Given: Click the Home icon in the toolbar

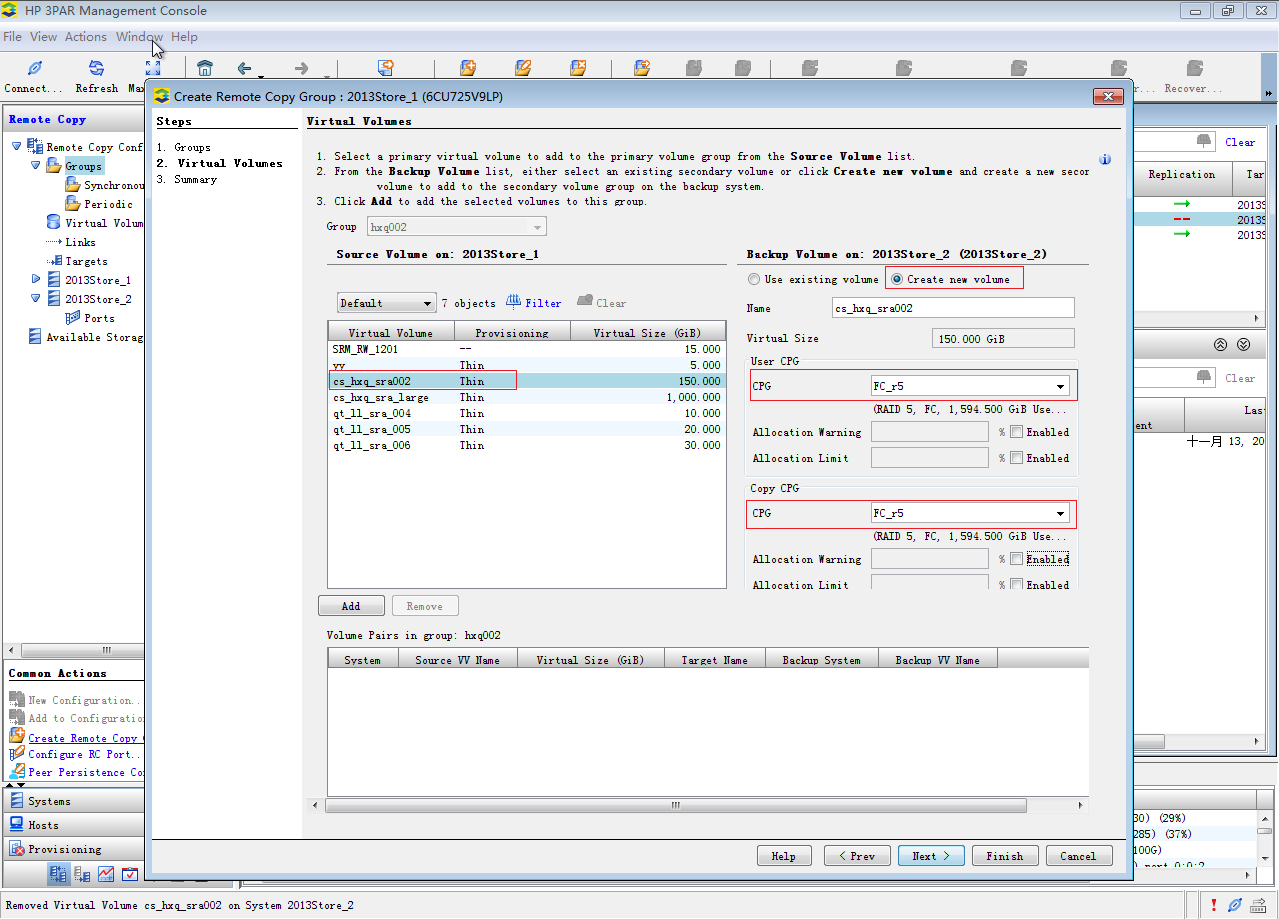Looking at the screenshot, I should [x=206, y=70].
